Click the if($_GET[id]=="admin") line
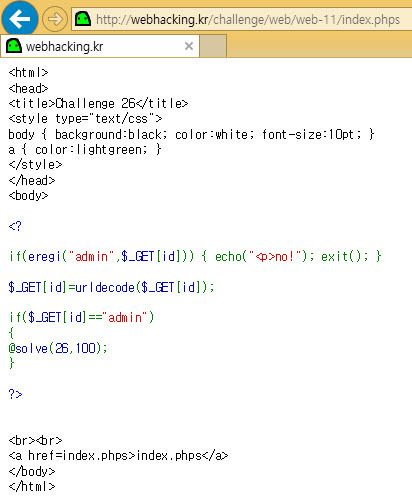 [x=81, y=317]
